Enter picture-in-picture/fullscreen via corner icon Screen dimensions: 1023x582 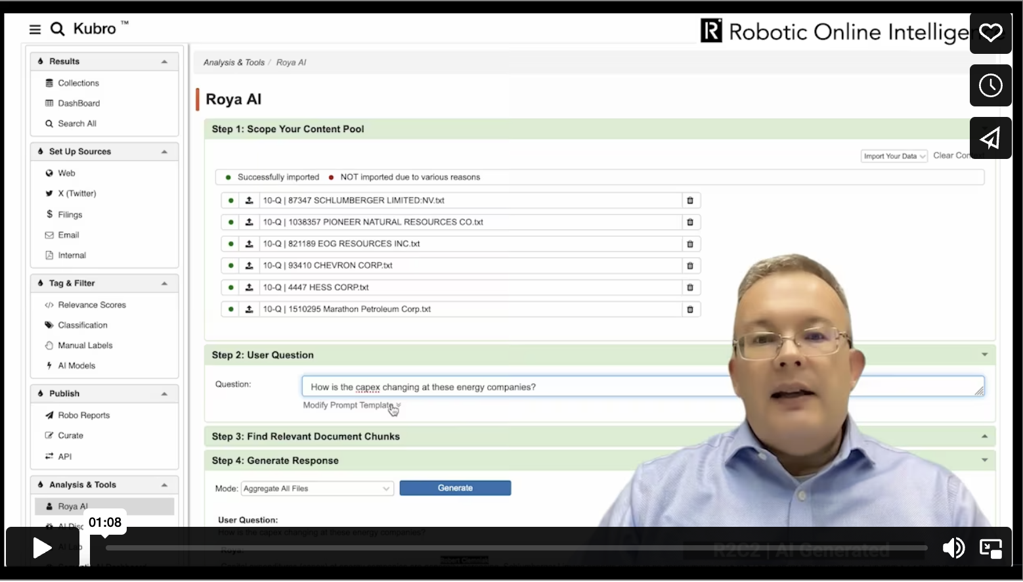[990, 548]
